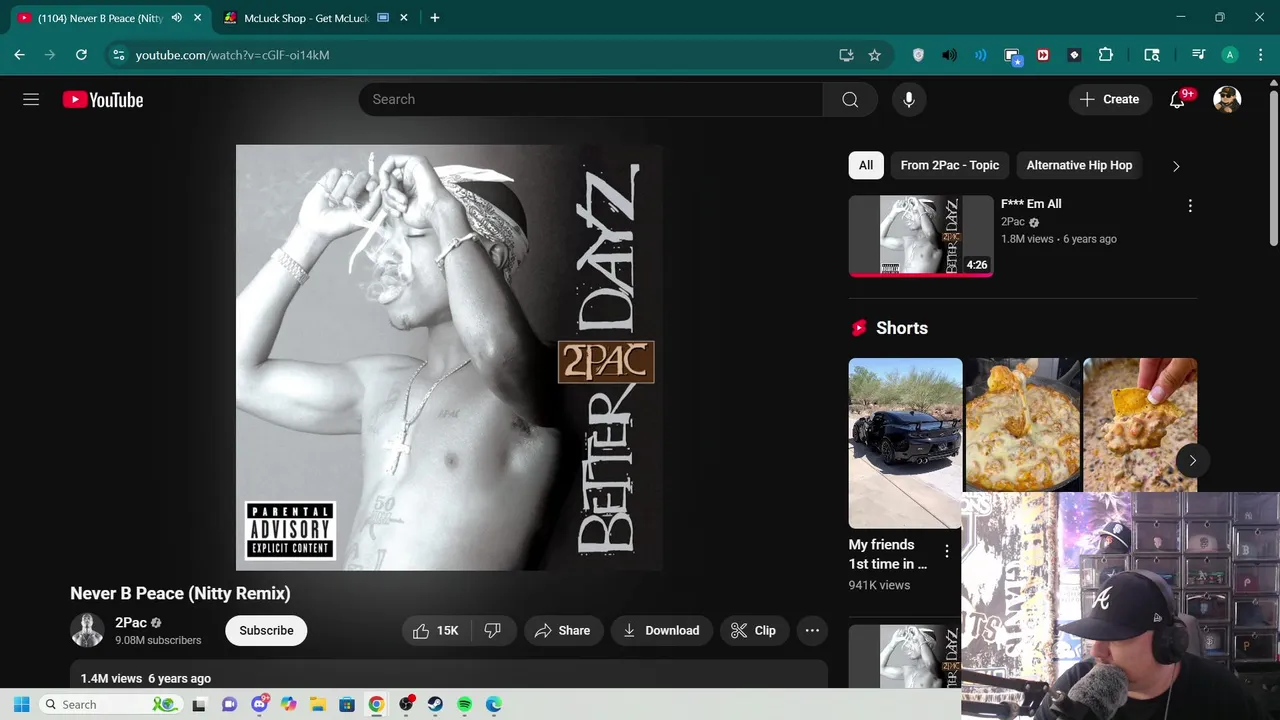The height and width of the screenshot is (720, 1280).
Task: Open the media controls icon in Chrome toolbar
Action: coord(1198,55)
